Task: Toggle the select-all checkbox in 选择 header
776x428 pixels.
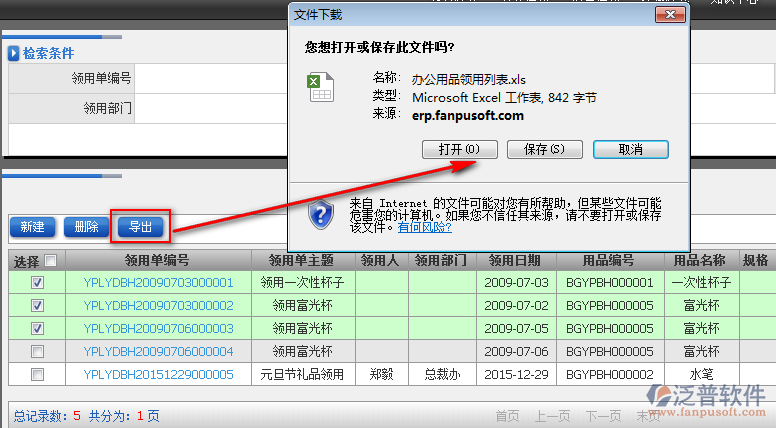Action: pyautogui.click(x=50, y=260)
